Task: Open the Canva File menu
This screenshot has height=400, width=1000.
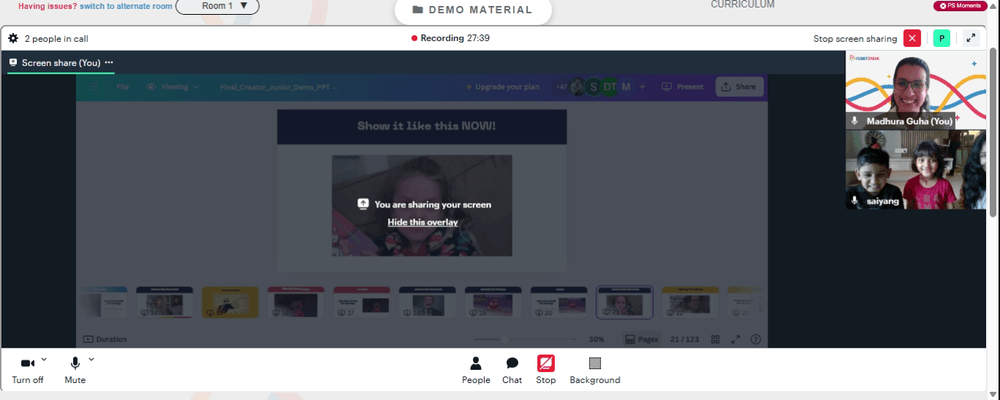Action: 122,87
